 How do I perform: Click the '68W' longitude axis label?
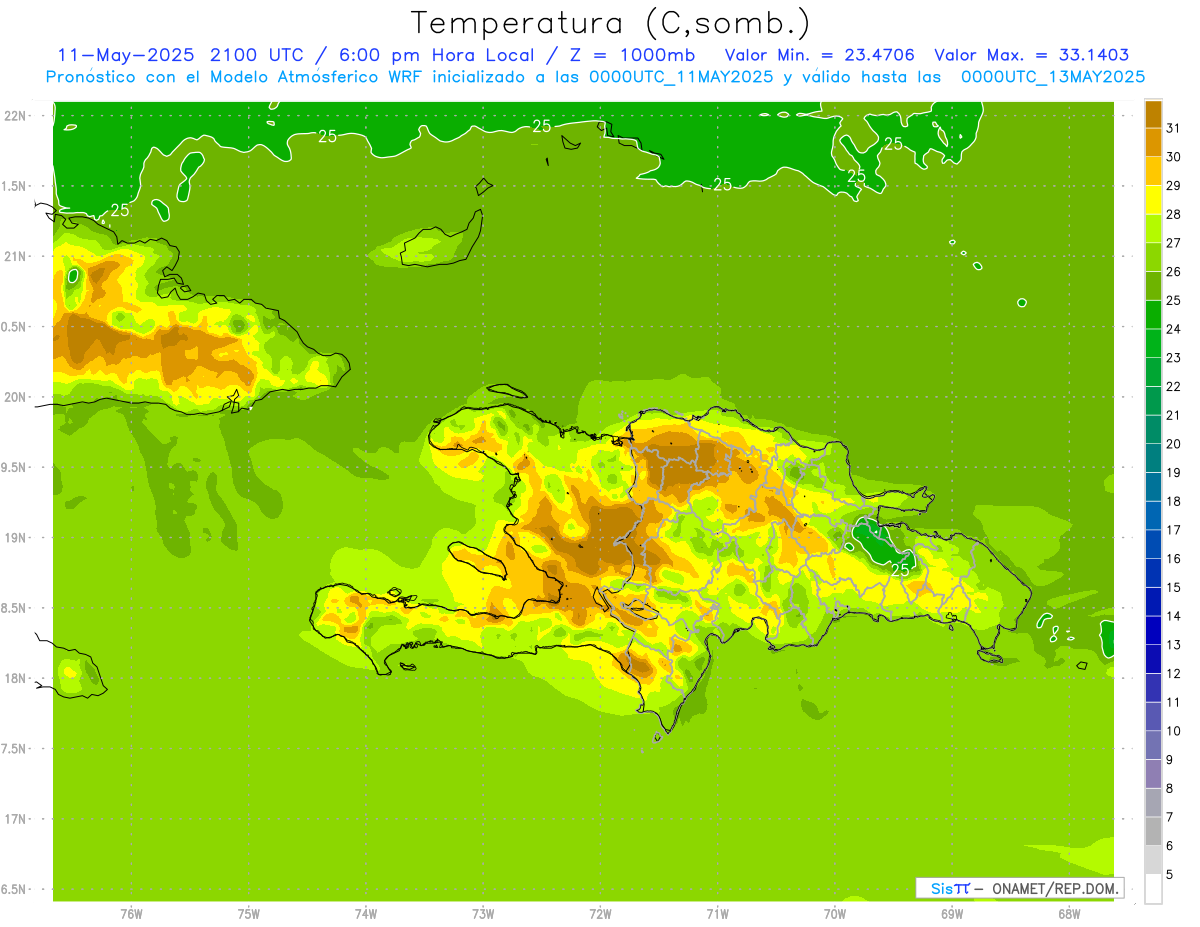coord(1069,914)
